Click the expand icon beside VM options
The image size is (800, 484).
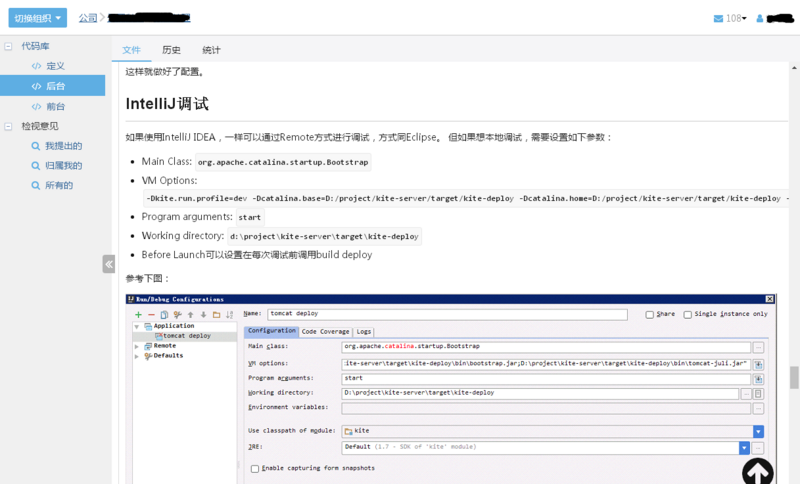click(x=759, y=364)
